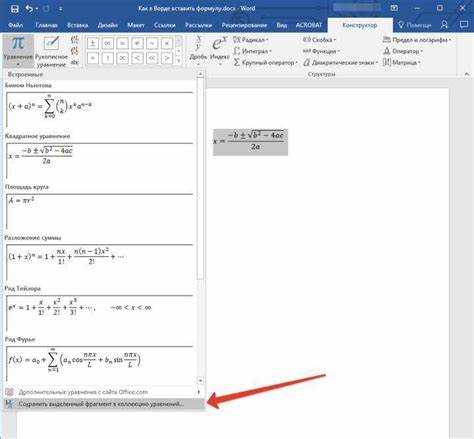
Task: Switch to the Вид tab
Action: (x=282, y=25)
